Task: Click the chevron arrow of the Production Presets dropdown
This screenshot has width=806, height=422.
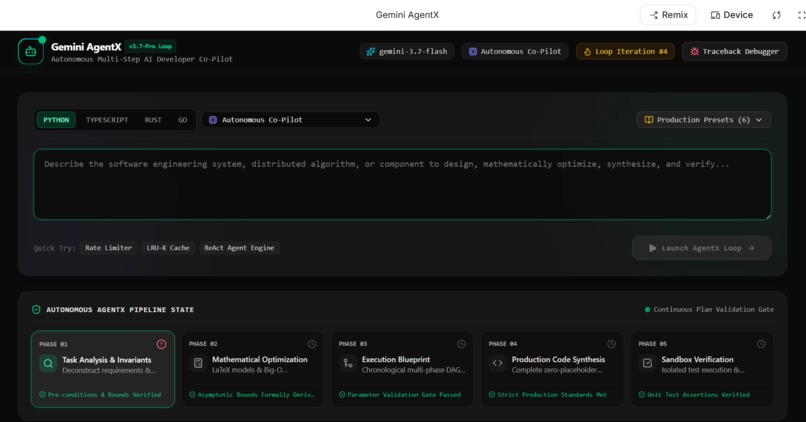Action: pos(759,120)
